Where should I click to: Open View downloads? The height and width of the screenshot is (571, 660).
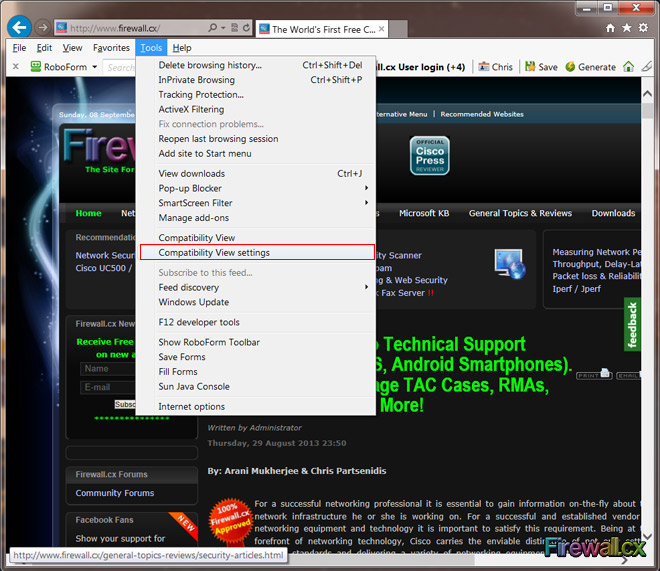pos(257,173)
